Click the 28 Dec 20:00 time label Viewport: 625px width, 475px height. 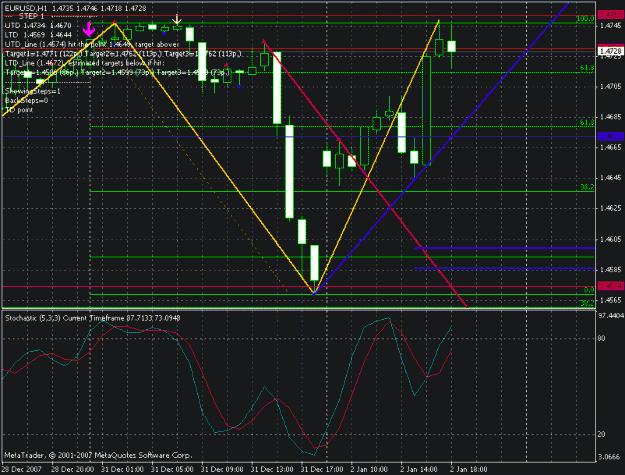coord(73,469)
